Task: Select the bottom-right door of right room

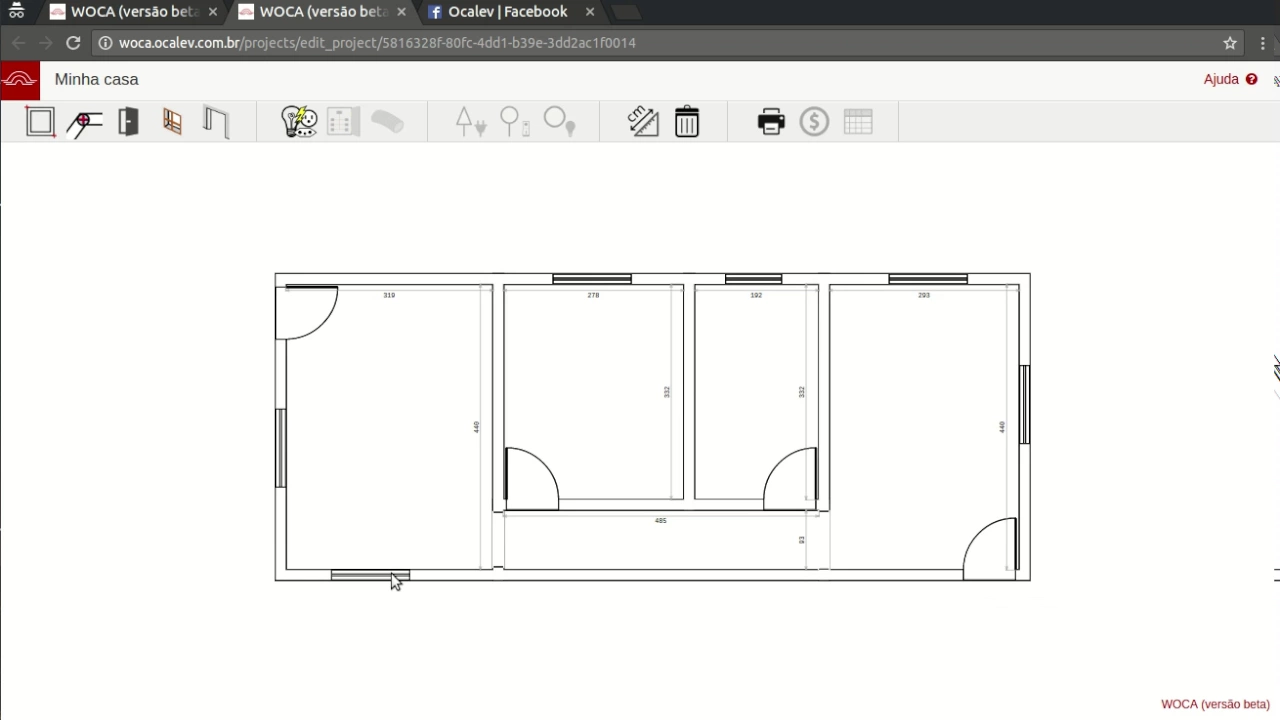Action: click(x=991, y=549)
